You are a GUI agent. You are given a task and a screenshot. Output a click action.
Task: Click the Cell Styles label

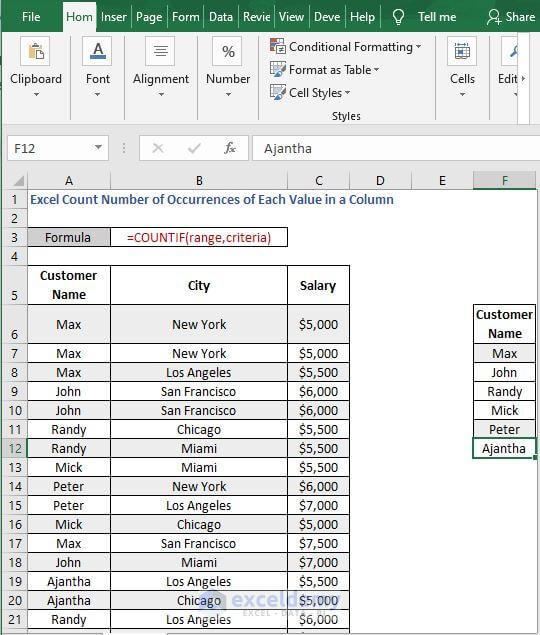(316, 93)
